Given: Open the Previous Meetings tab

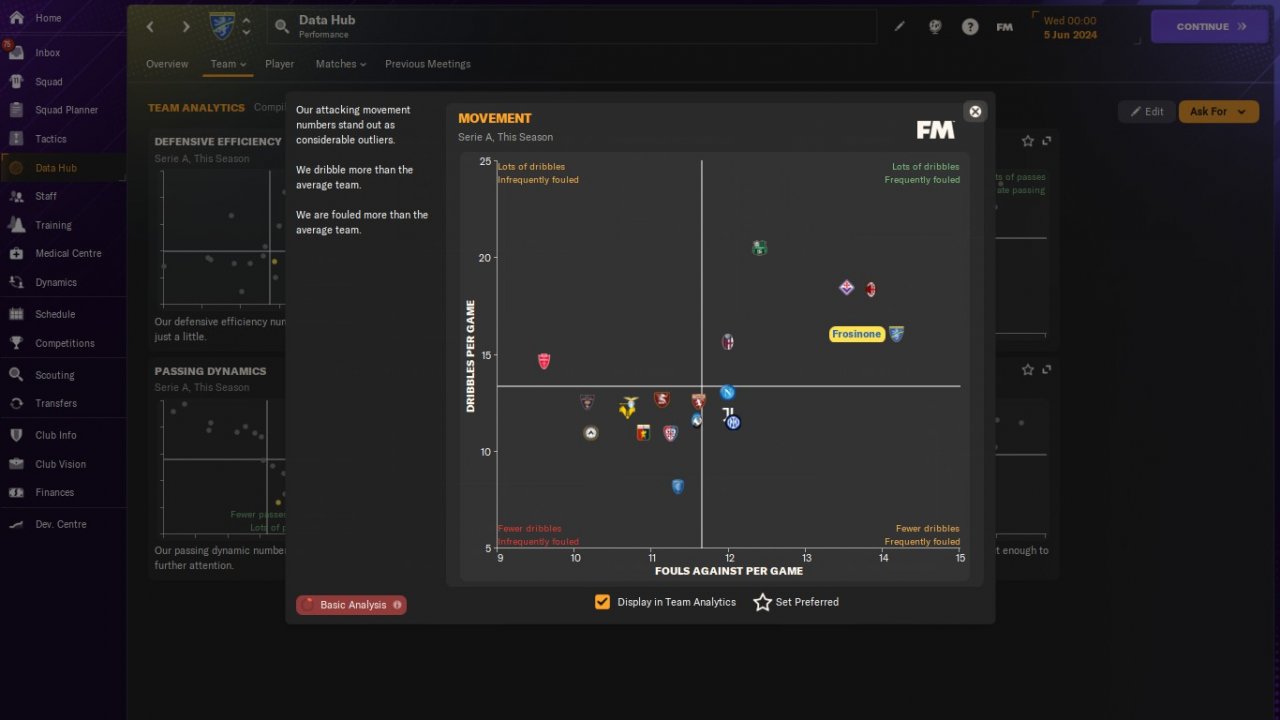Looking at the screenshot, I should (x=428, y=64).
